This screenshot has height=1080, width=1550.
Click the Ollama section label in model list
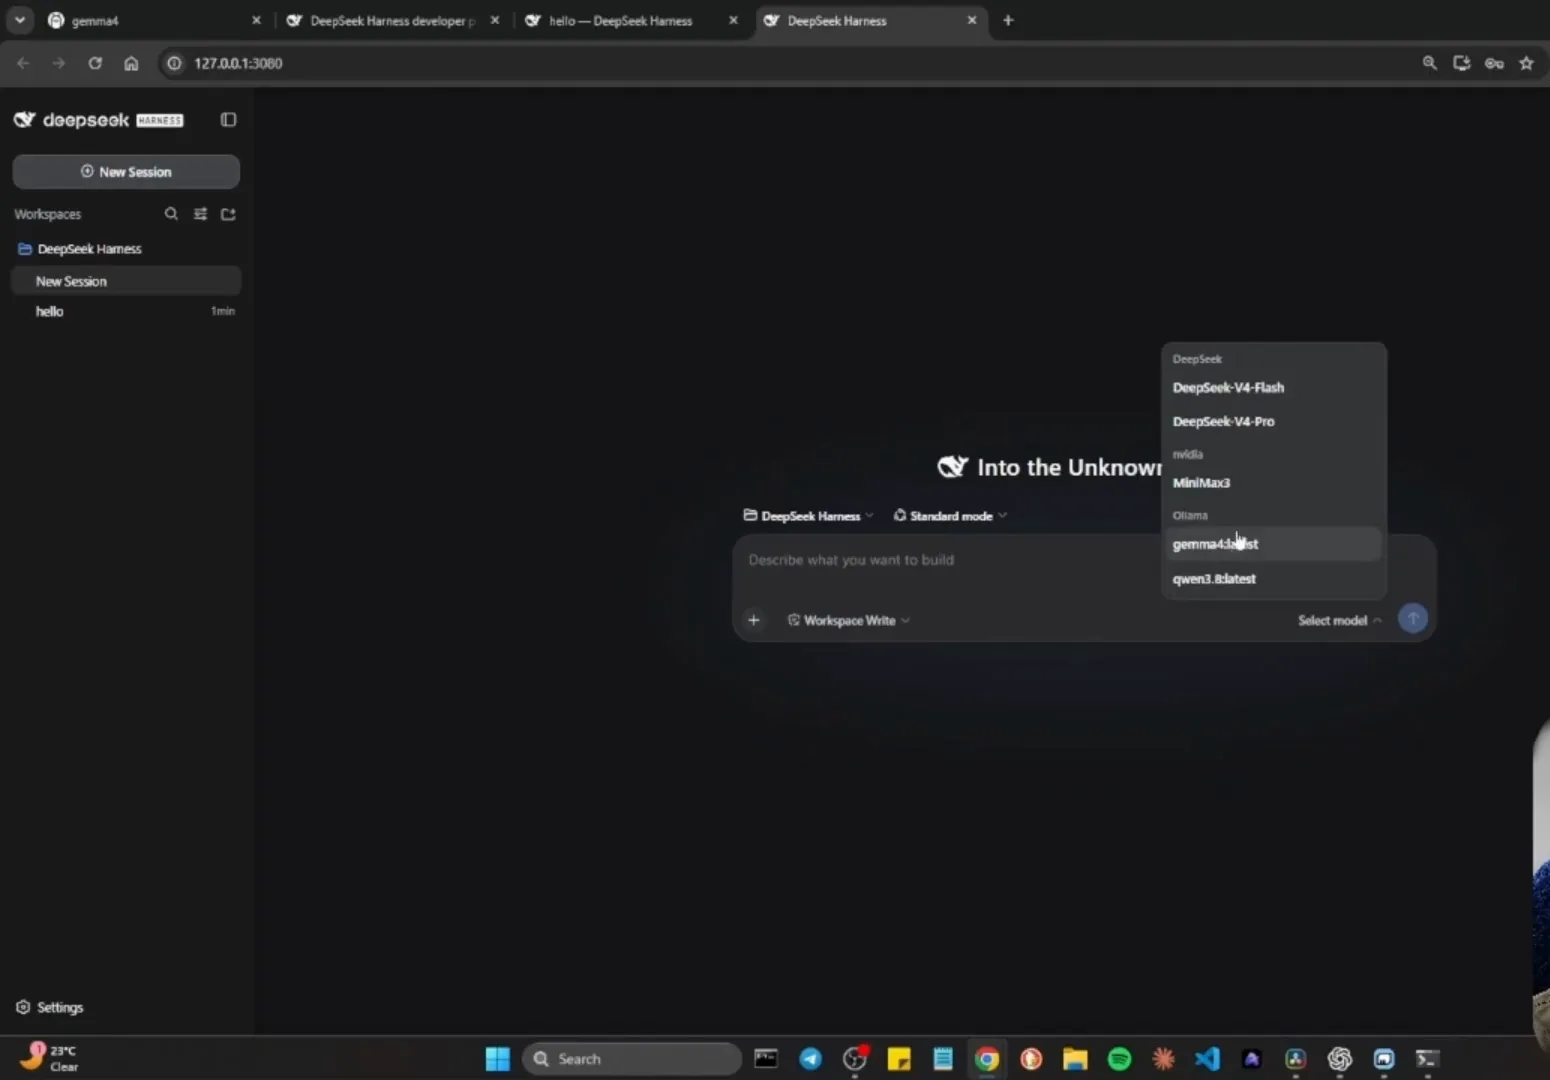click(x=1190, y=516)
